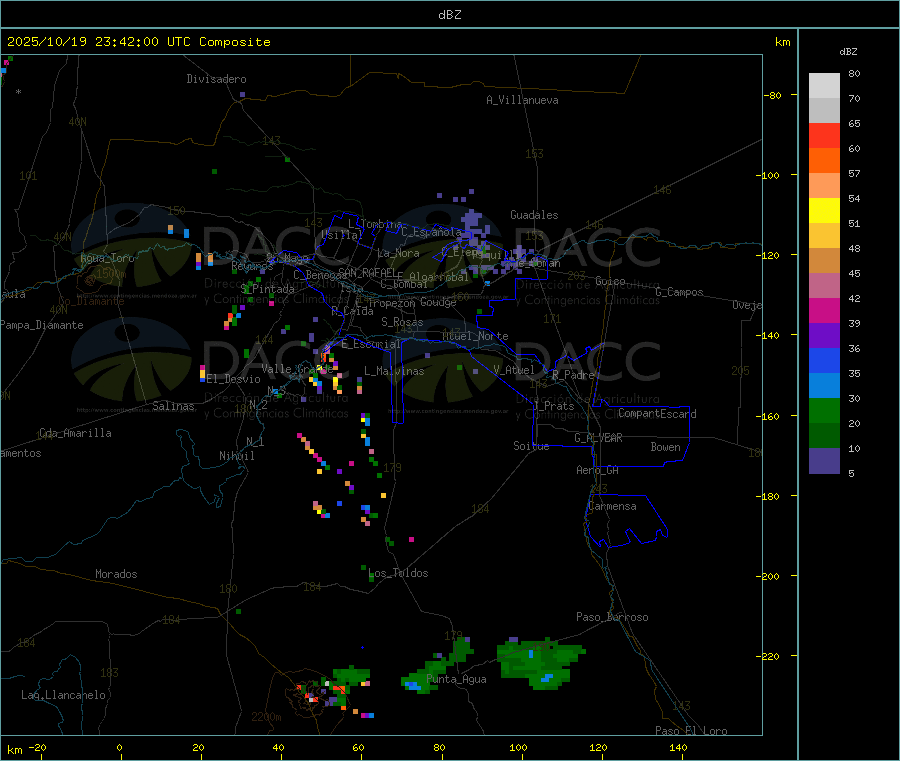The image size is (900, 761).
Task: Select the magenta 39-42 dBZ legend swatch
Action: click(x=824, y=310)
